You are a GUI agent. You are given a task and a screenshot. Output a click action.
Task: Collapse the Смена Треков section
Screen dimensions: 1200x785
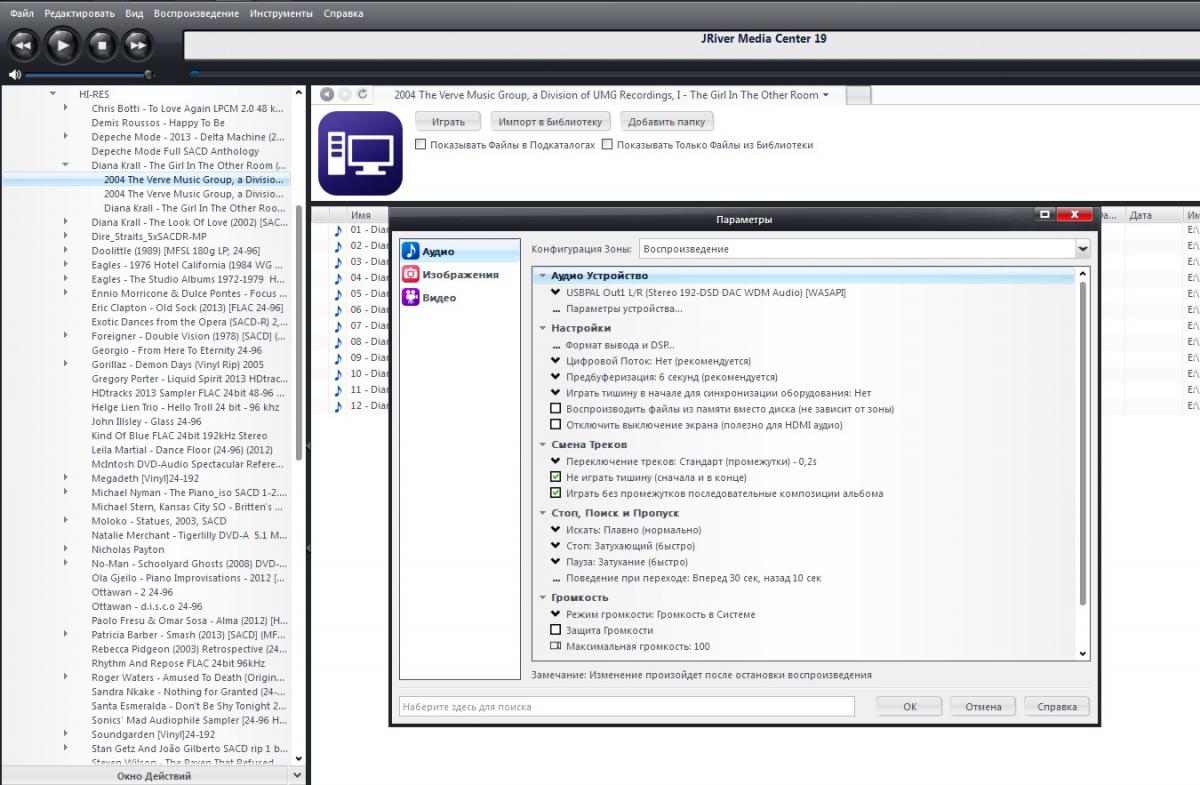pos(543,445)
